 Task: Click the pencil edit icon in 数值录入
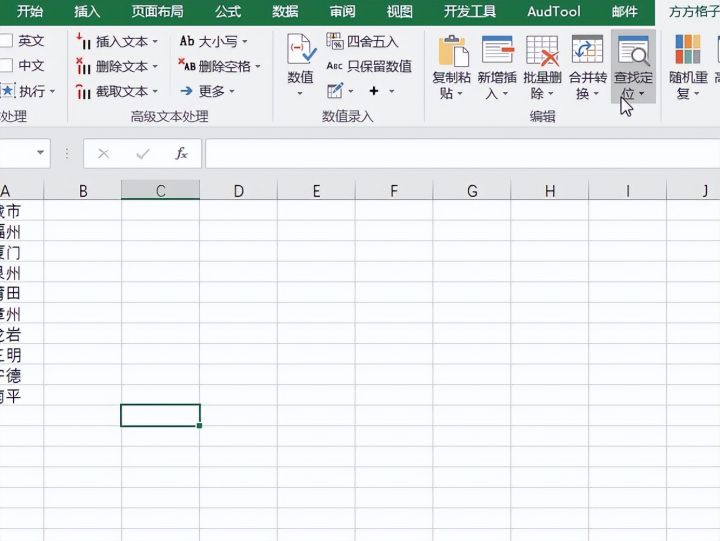click(335, 90)
